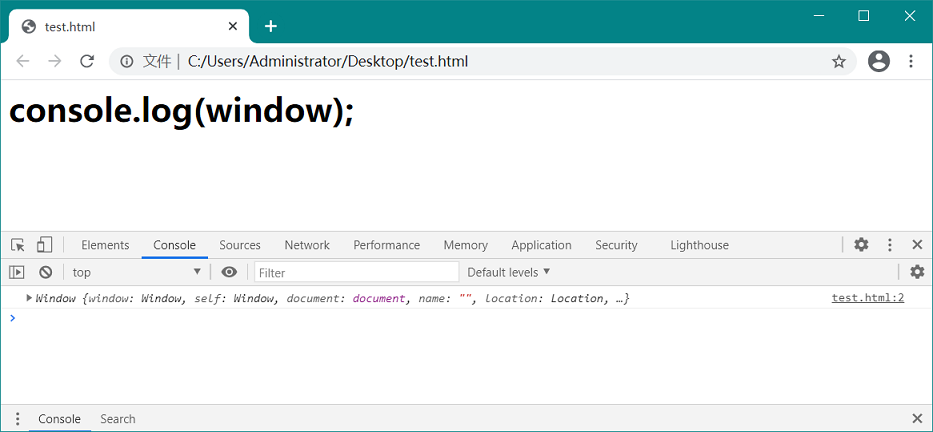Image resolution: width=933 pixels, height=432 pixels.
Task: Open the Network tab
Action: (307, 245)
